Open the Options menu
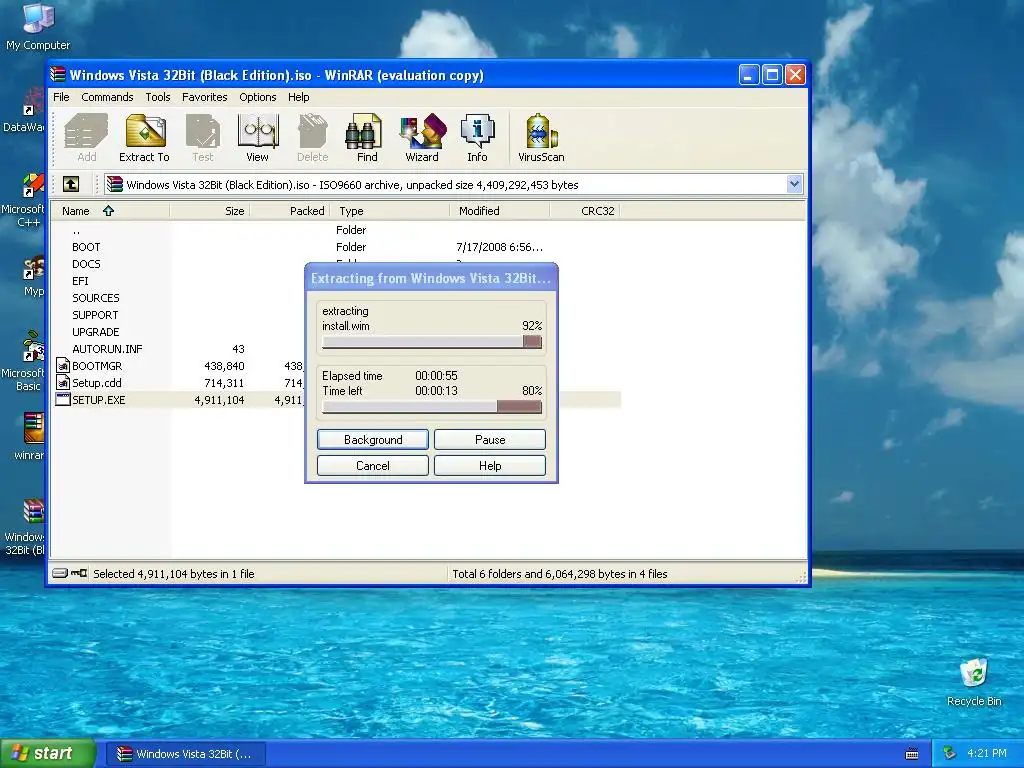This screenshot has height=768, width=1024. 257,97
